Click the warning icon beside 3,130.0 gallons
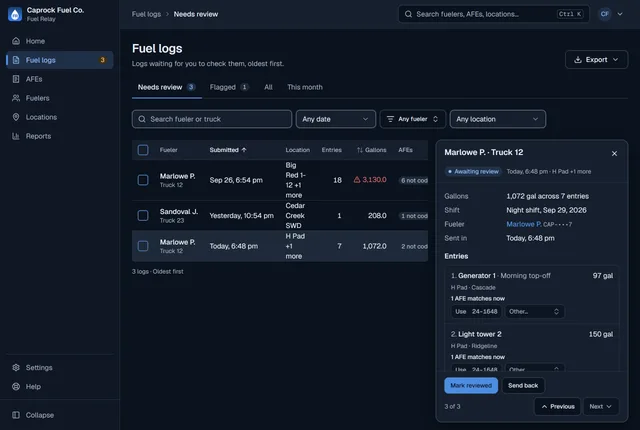Viewport: 640px width, 430px height. tap(357, 180)
